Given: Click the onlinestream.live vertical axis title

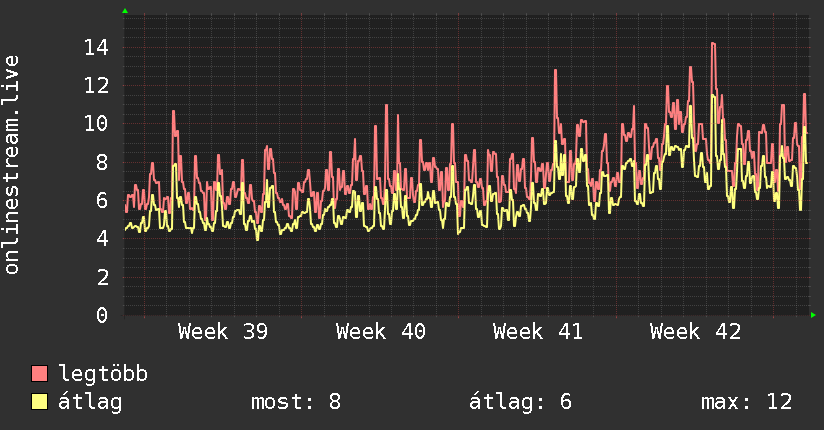Looking at the screenshot, I should pos(12,165).
